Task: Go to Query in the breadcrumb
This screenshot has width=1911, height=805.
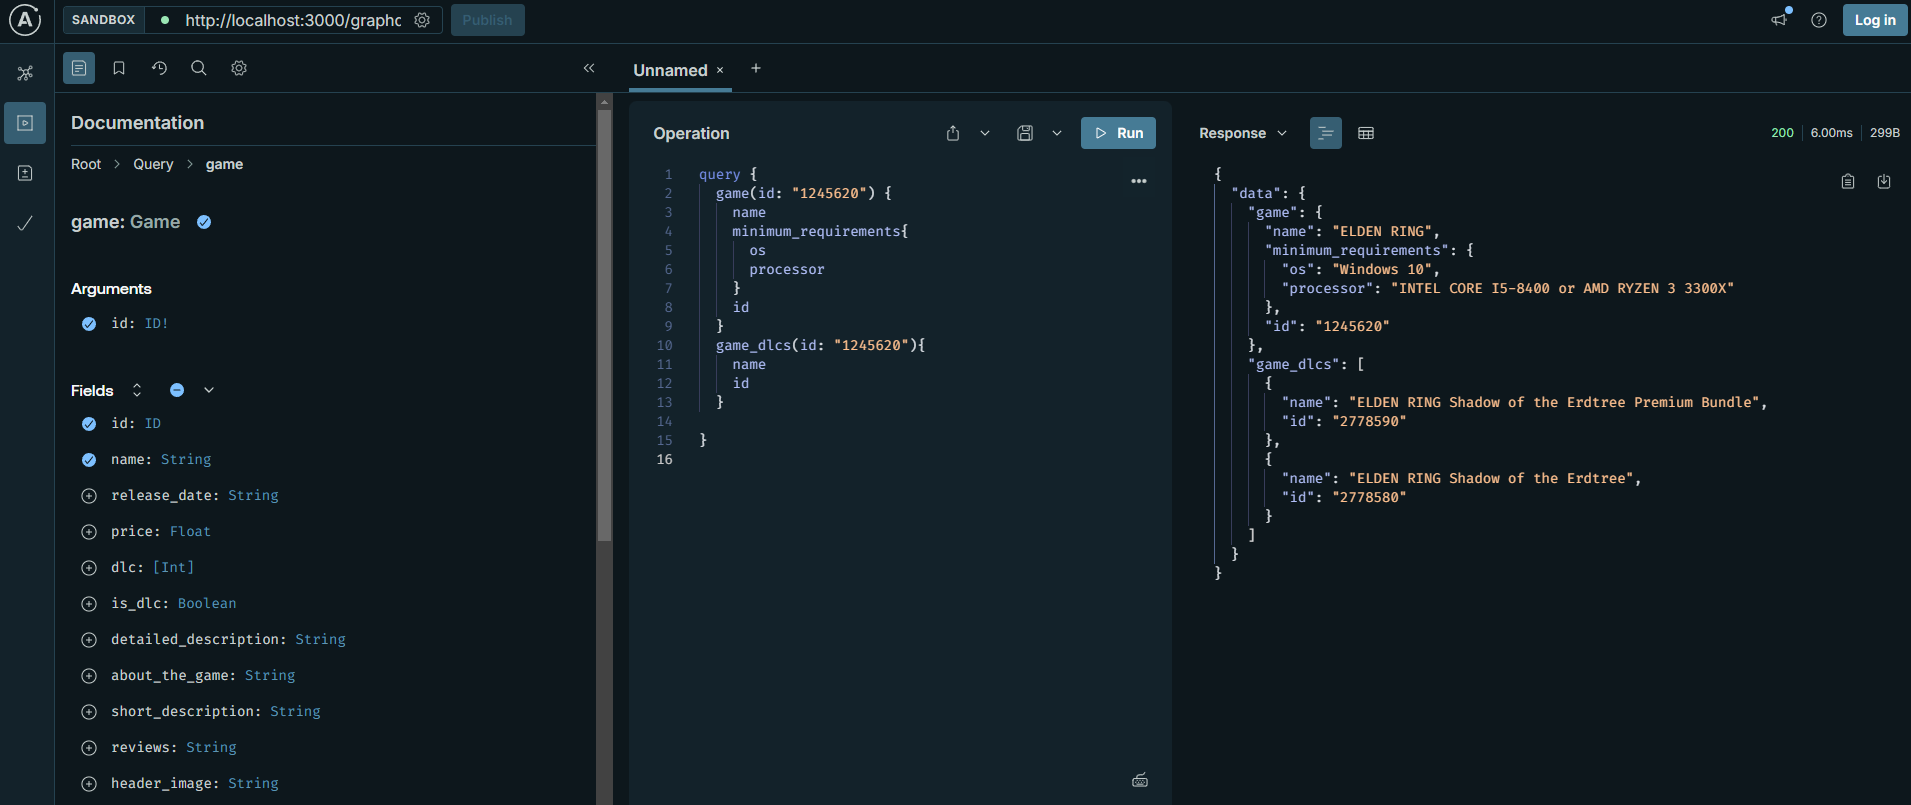Action: 153,164
